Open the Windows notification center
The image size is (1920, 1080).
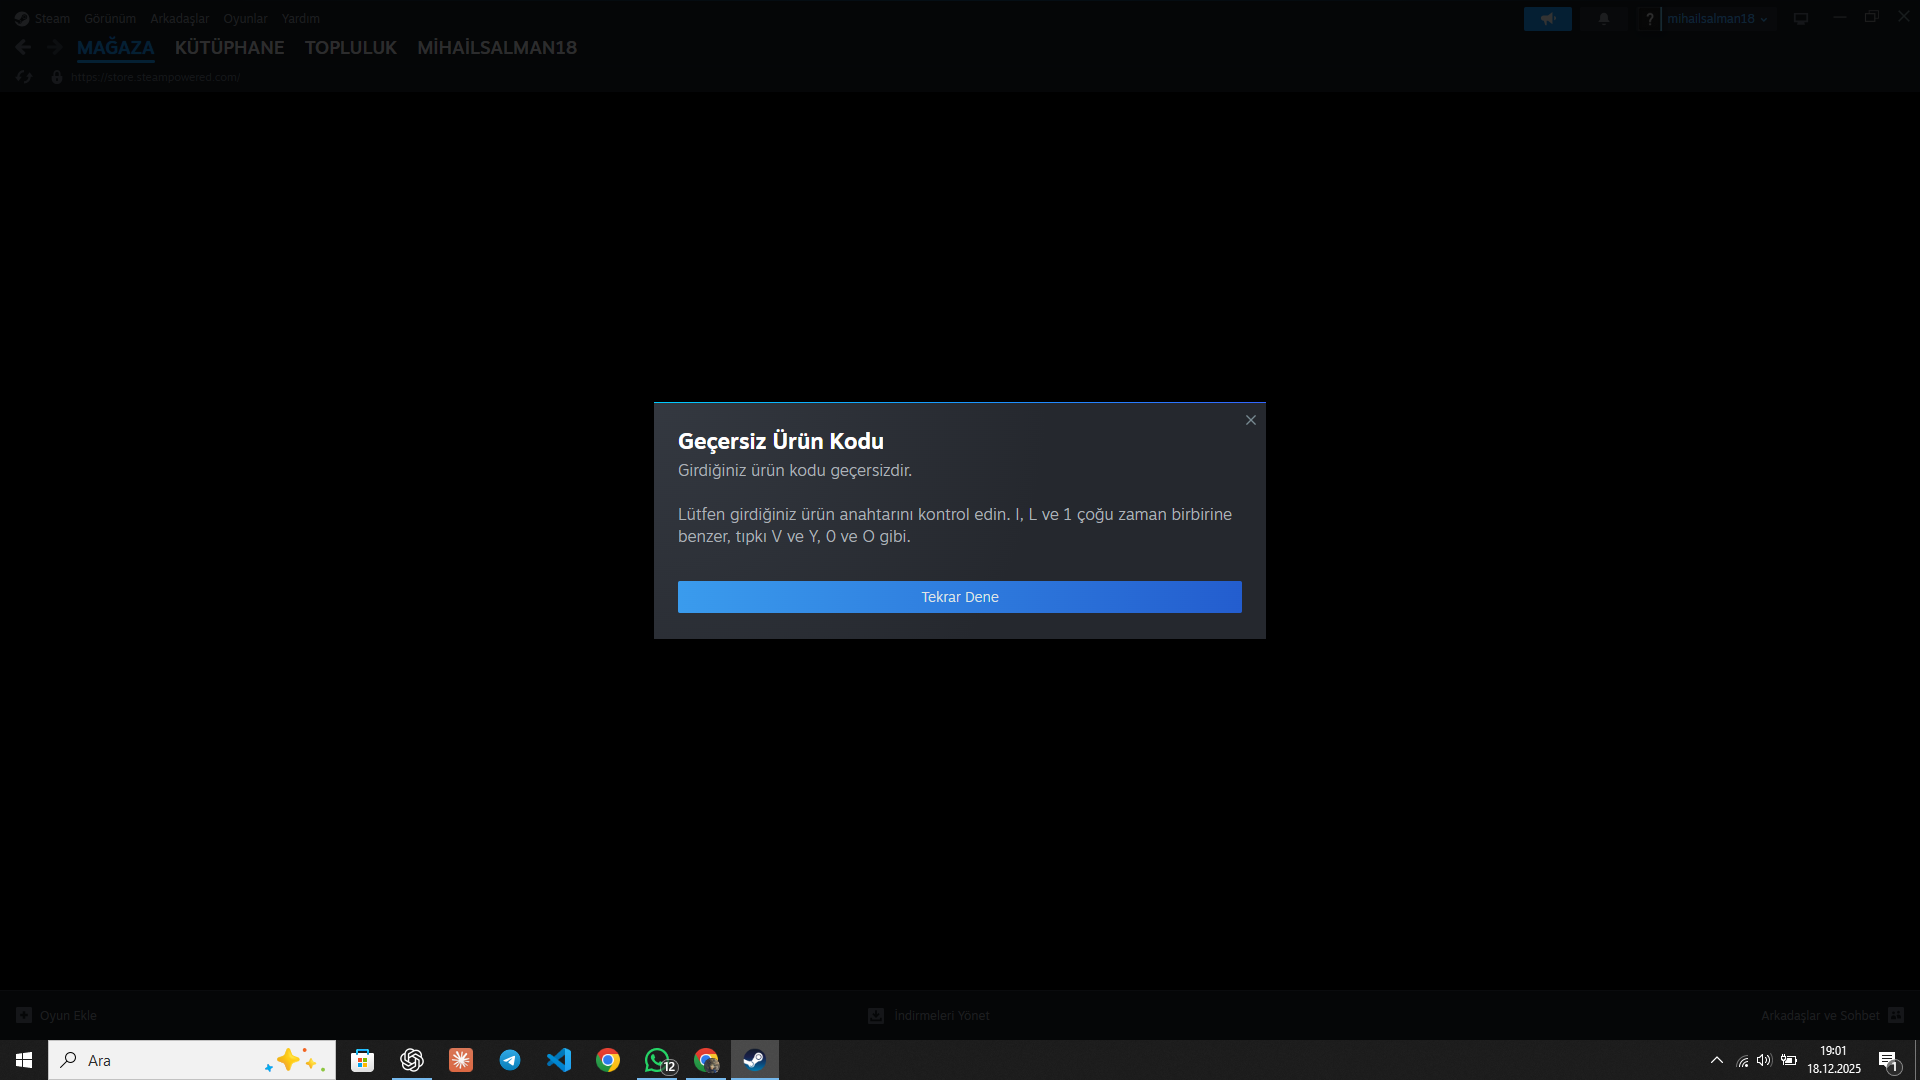click(x=1888, y=1060)
